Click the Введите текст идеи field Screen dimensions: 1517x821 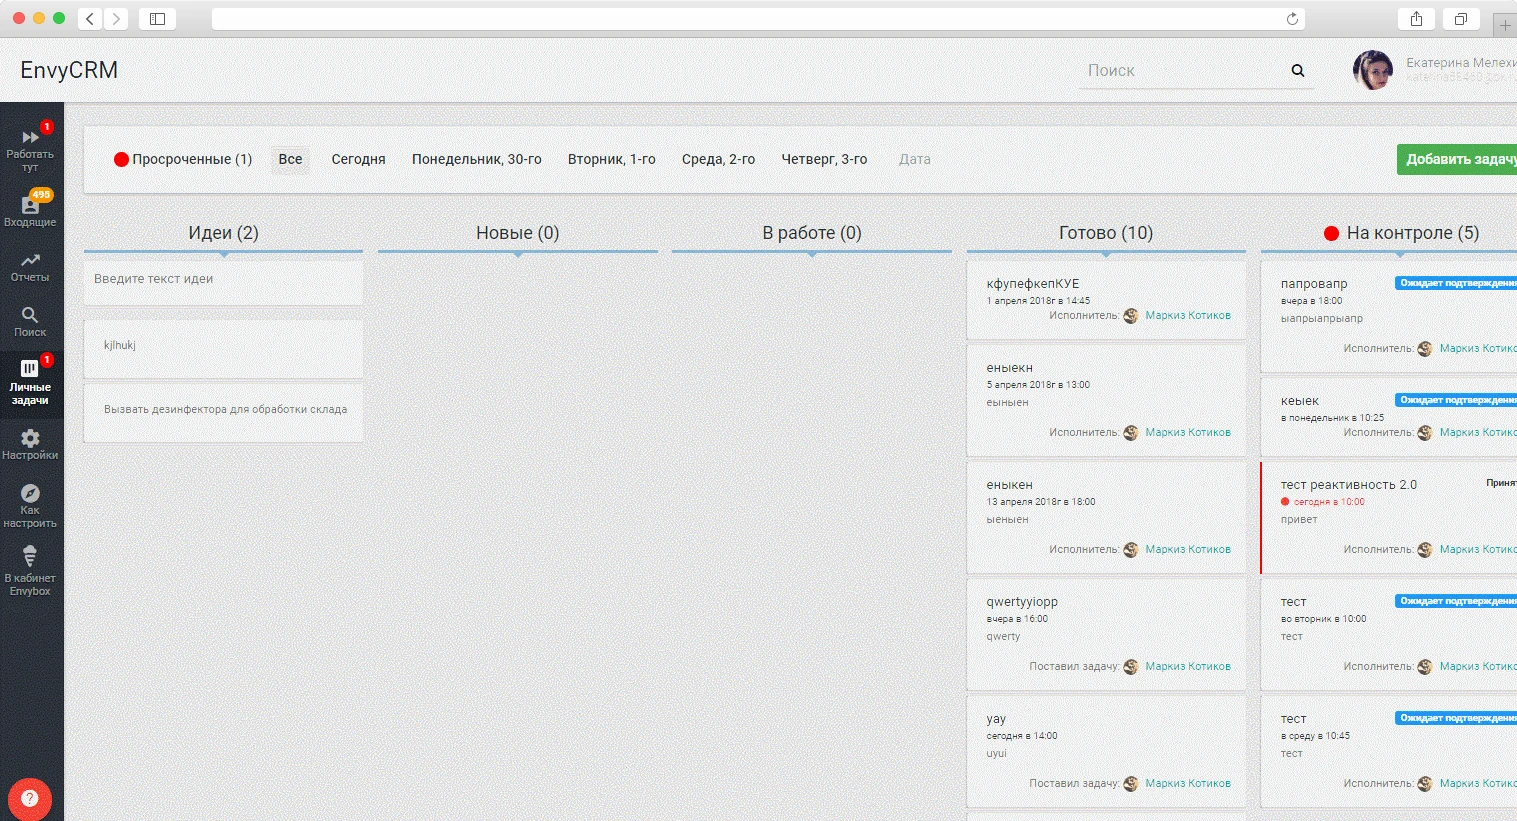(223, 280)
